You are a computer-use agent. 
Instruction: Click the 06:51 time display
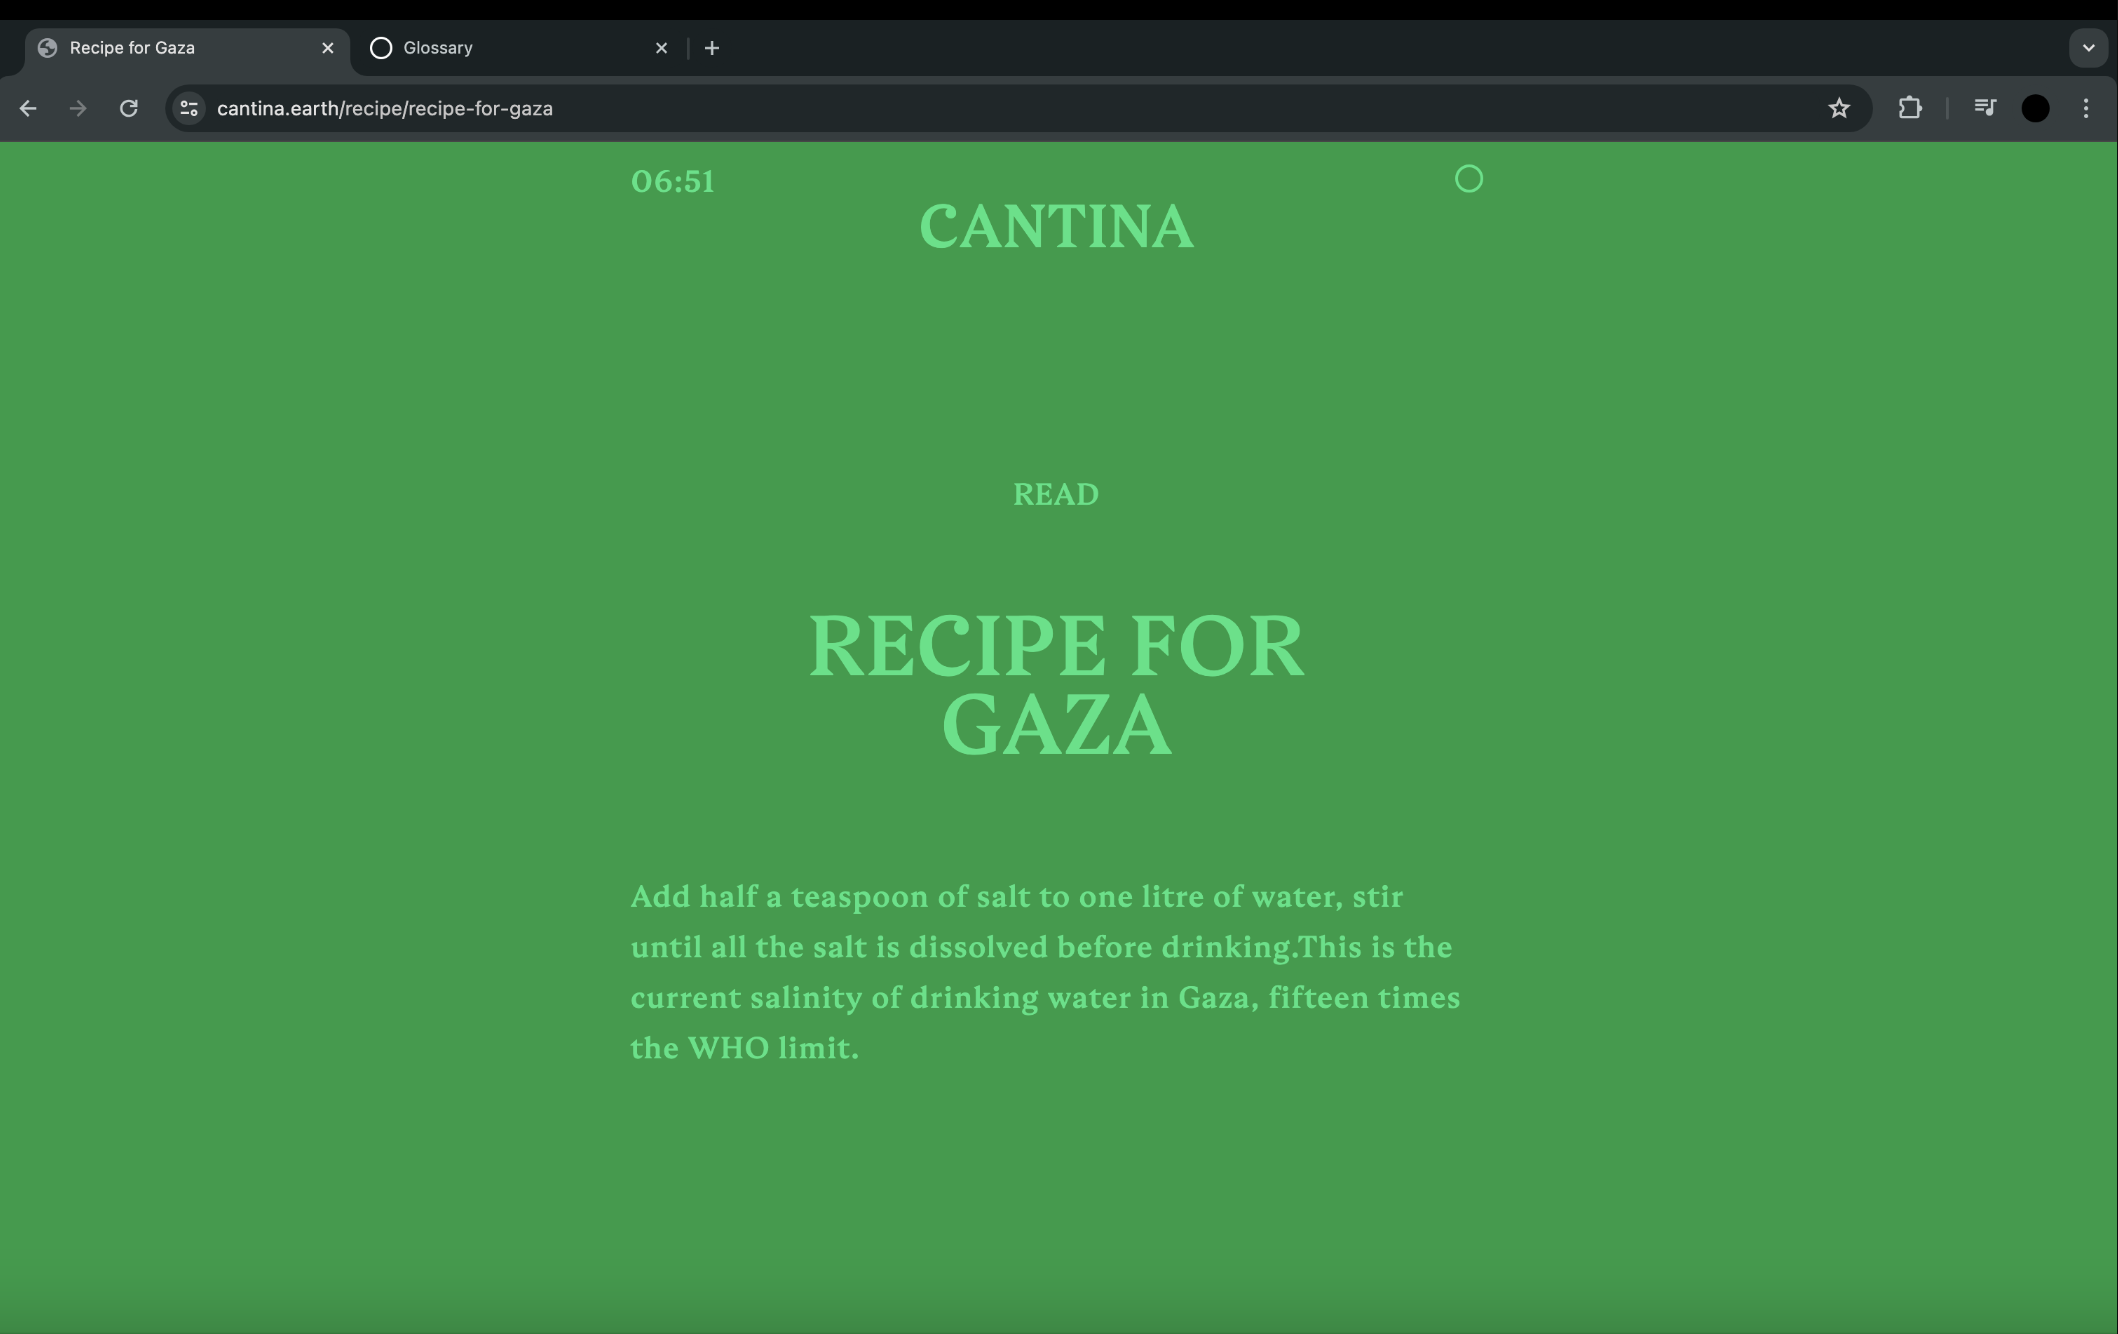[x=672, y=181]
